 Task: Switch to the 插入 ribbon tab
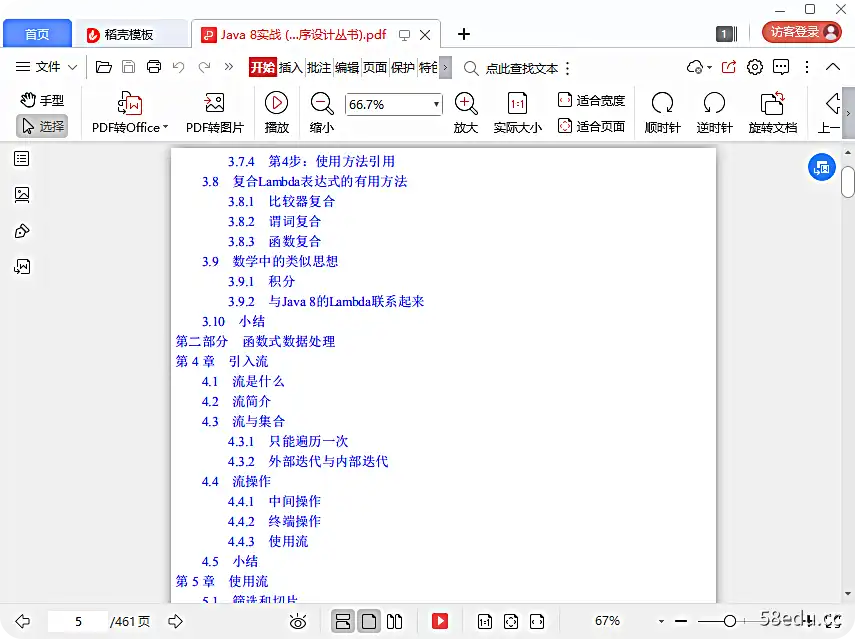291,68
